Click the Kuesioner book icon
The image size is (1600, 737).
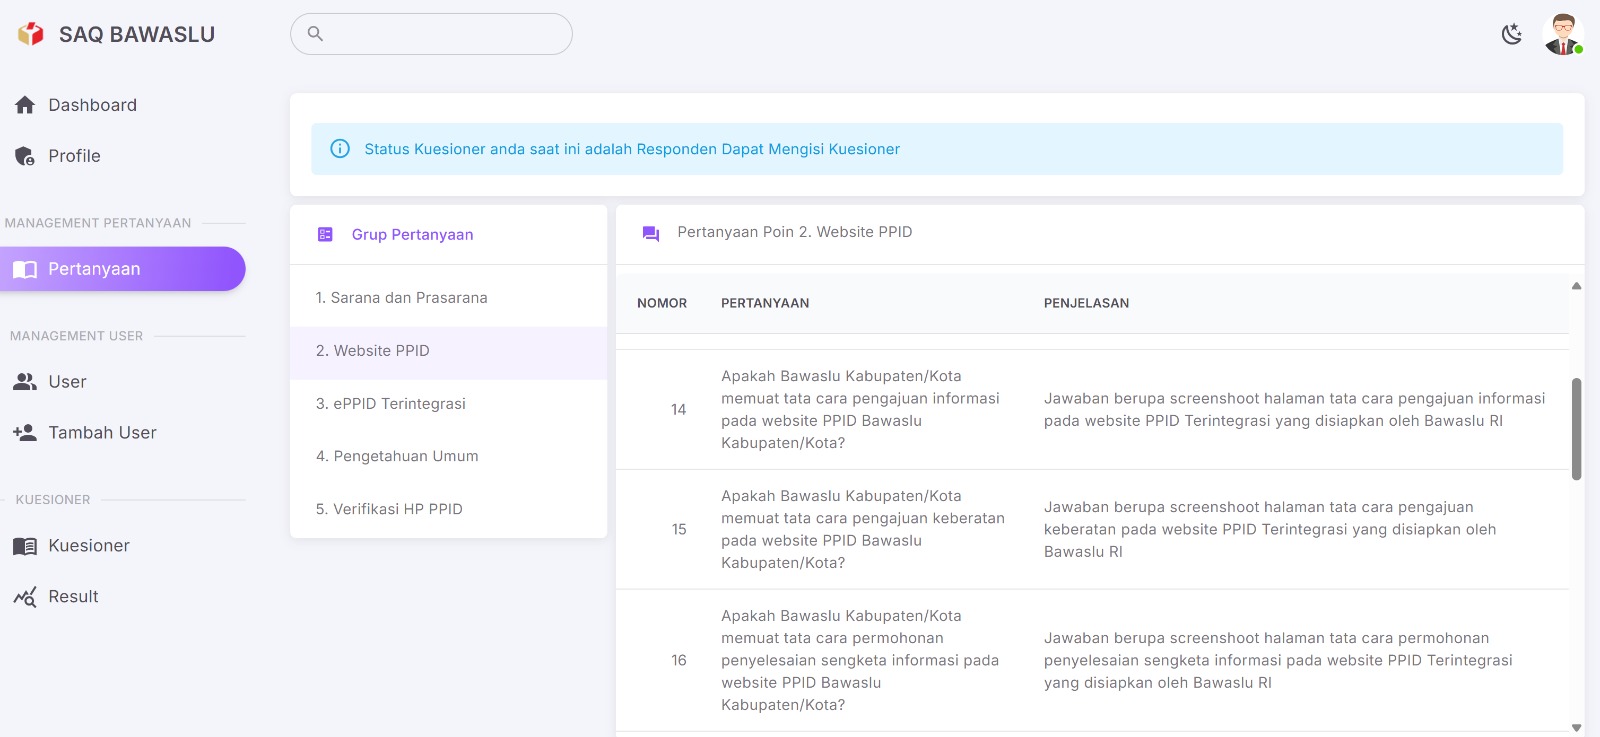click(x=25, y=546)
